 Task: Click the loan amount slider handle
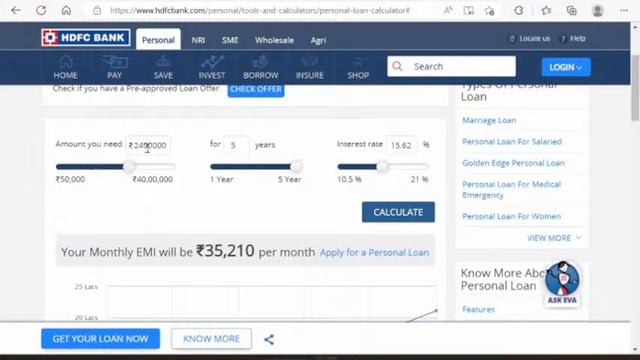128,167
